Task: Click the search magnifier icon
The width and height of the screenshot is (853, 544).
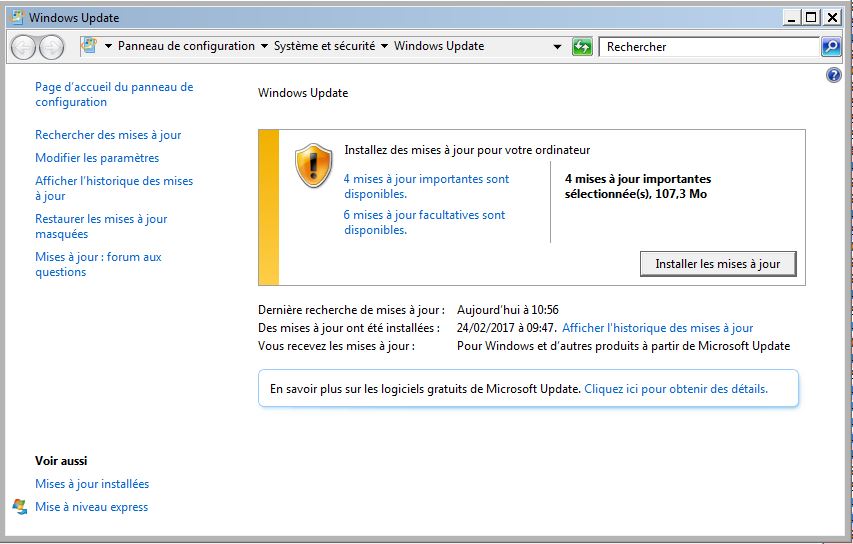Action: click(831, 47)
